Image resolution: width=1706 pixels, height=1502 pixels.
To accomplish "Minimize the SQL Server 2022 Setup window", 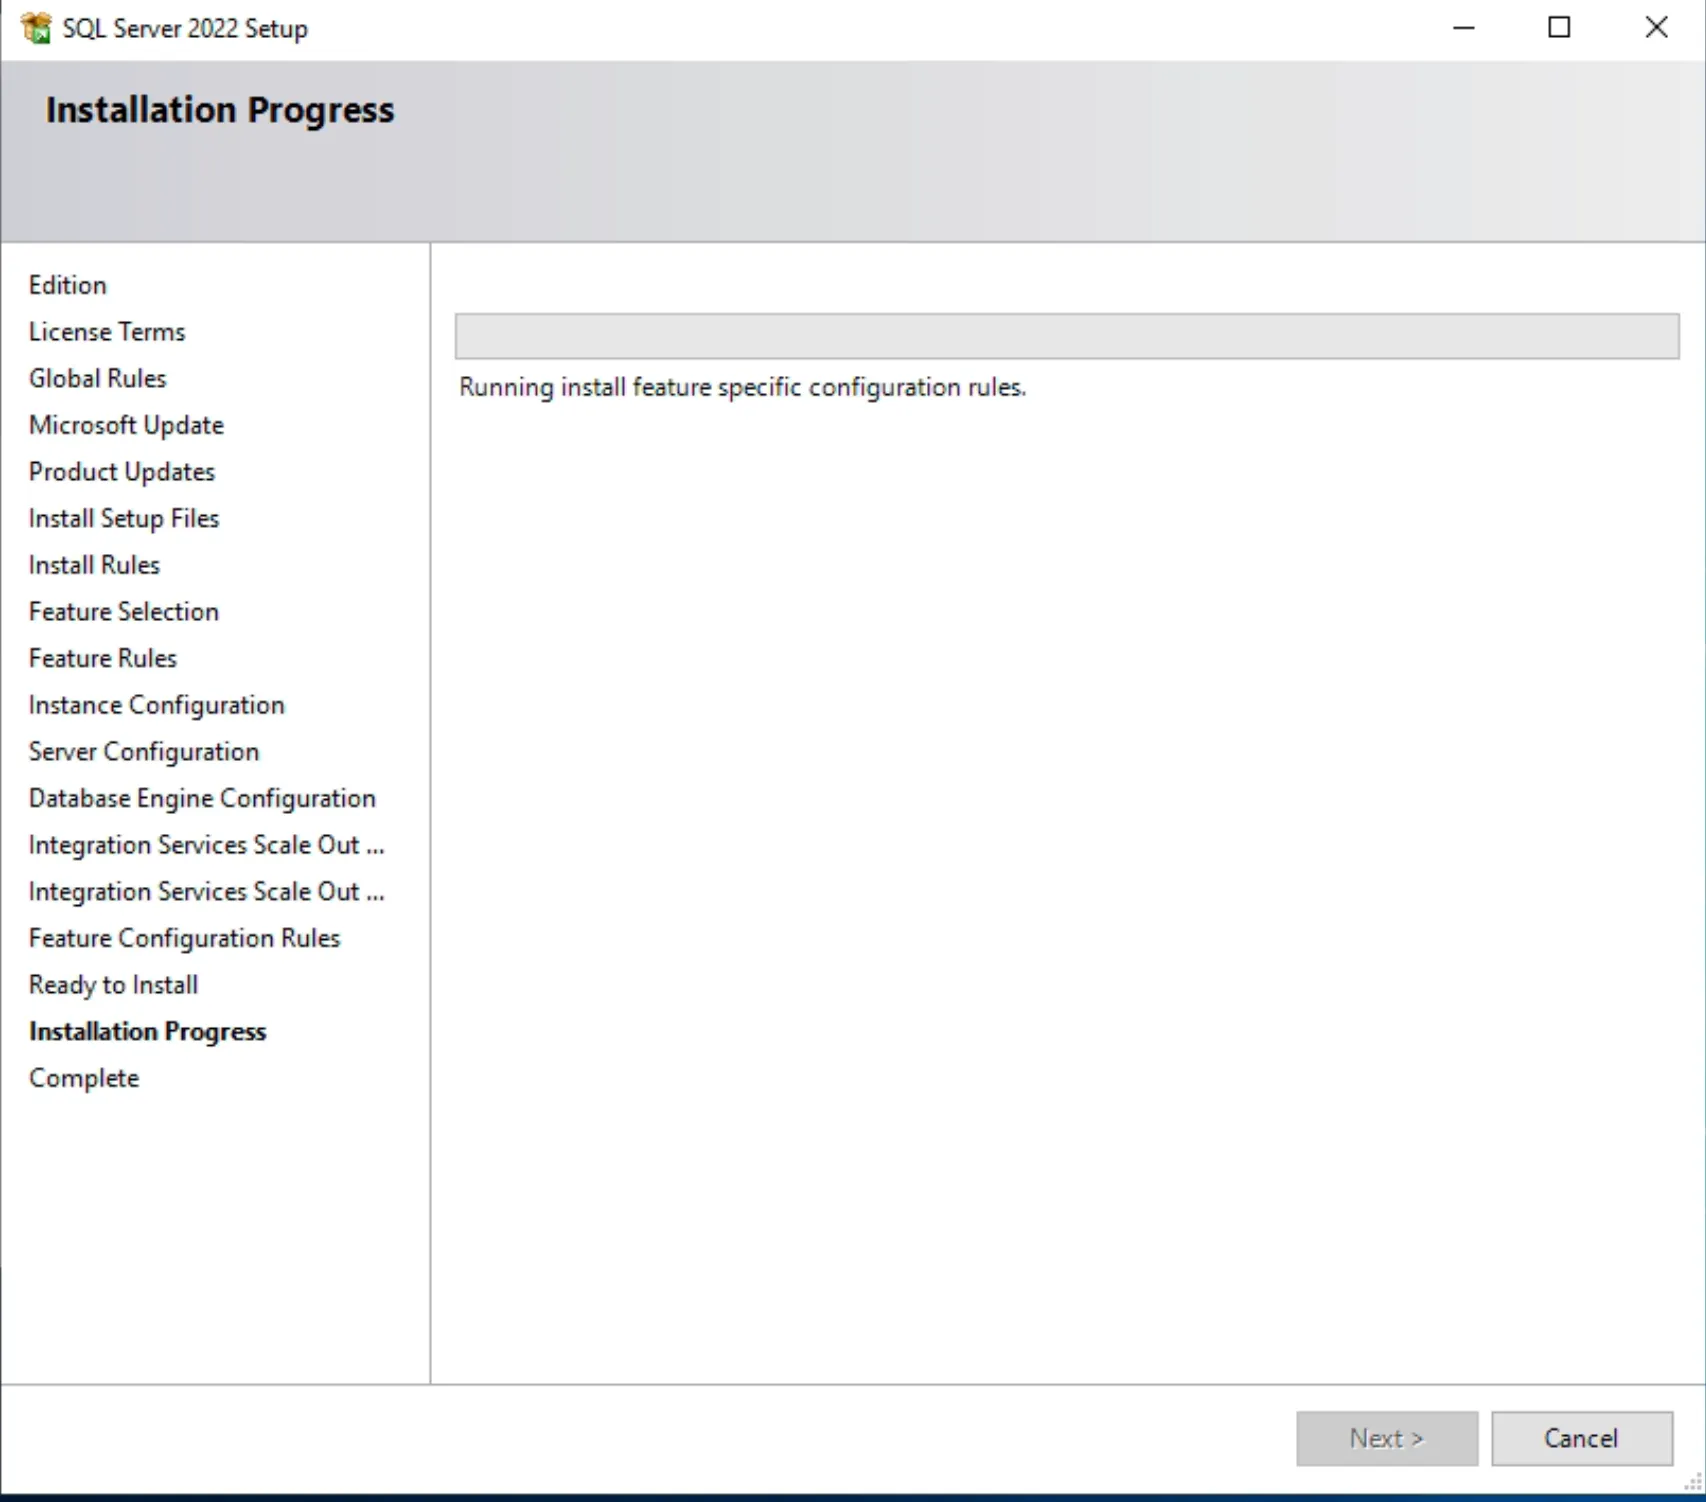I will click(x=1464, y=28).
